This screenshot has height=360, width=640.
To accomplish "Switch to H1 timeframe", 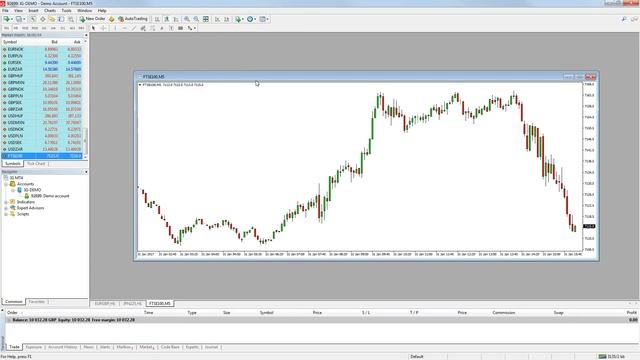I will point(44,28).
